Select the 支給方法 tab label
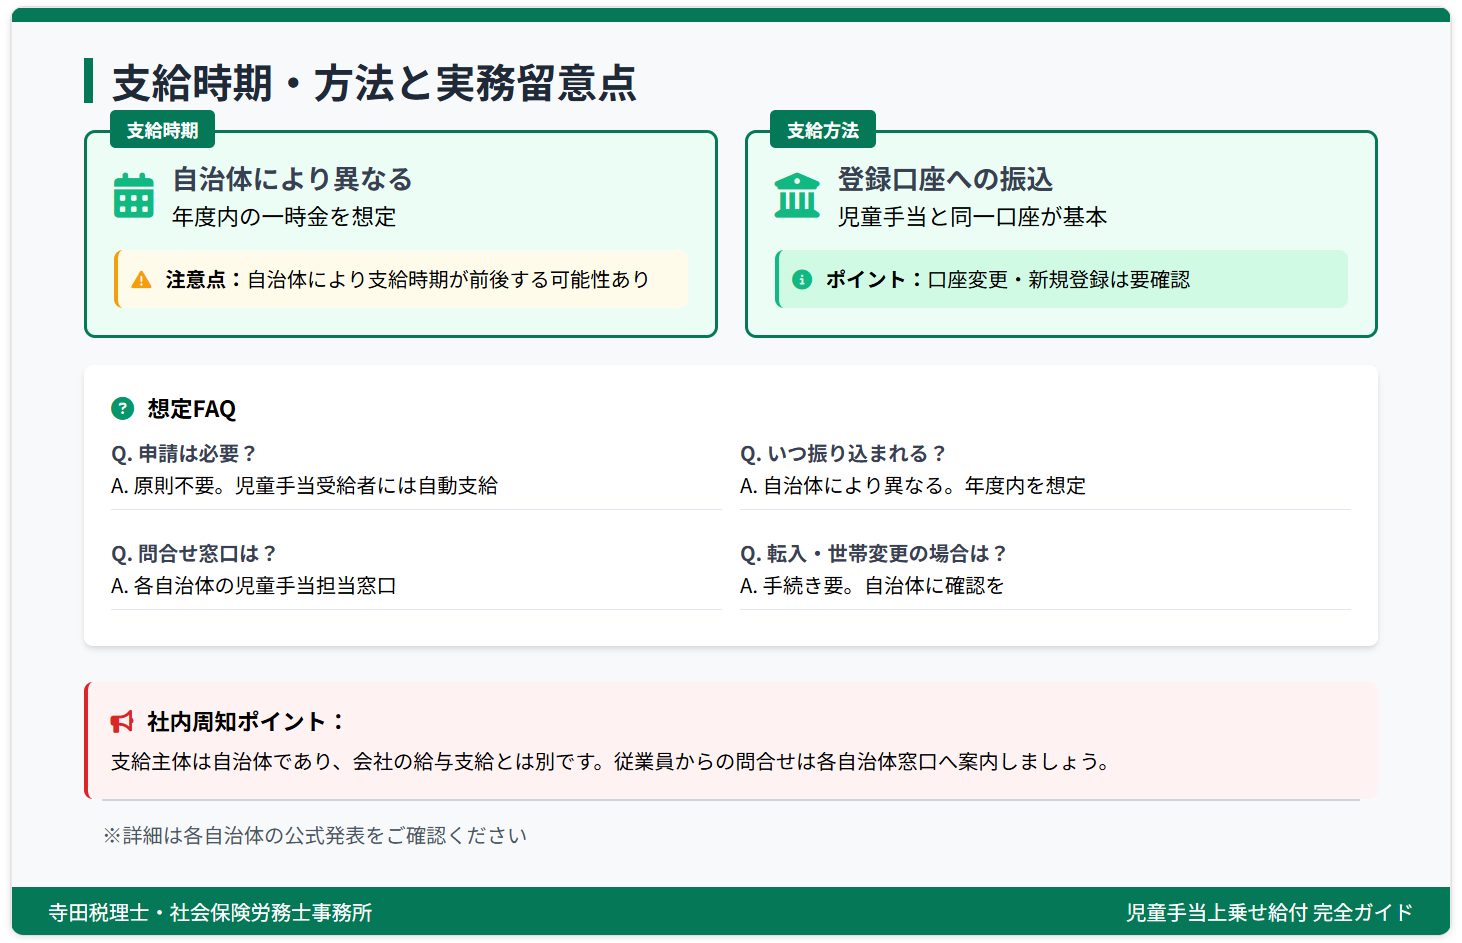The image size is (1462, 943). pyautogui.click(x=822, y=130)
